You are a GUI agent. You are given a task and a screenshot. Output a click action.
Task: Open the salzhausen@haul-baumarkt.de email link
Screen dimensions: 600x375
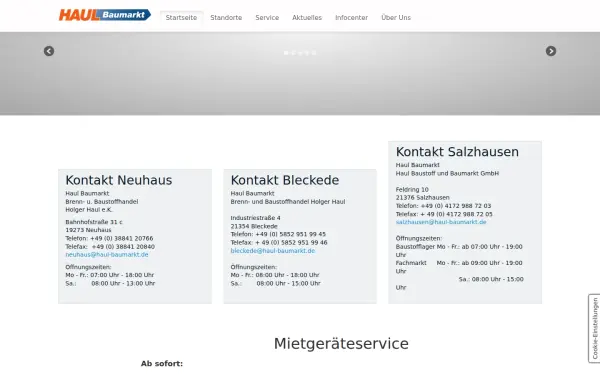pyautogui.click(x=441, y=222)
